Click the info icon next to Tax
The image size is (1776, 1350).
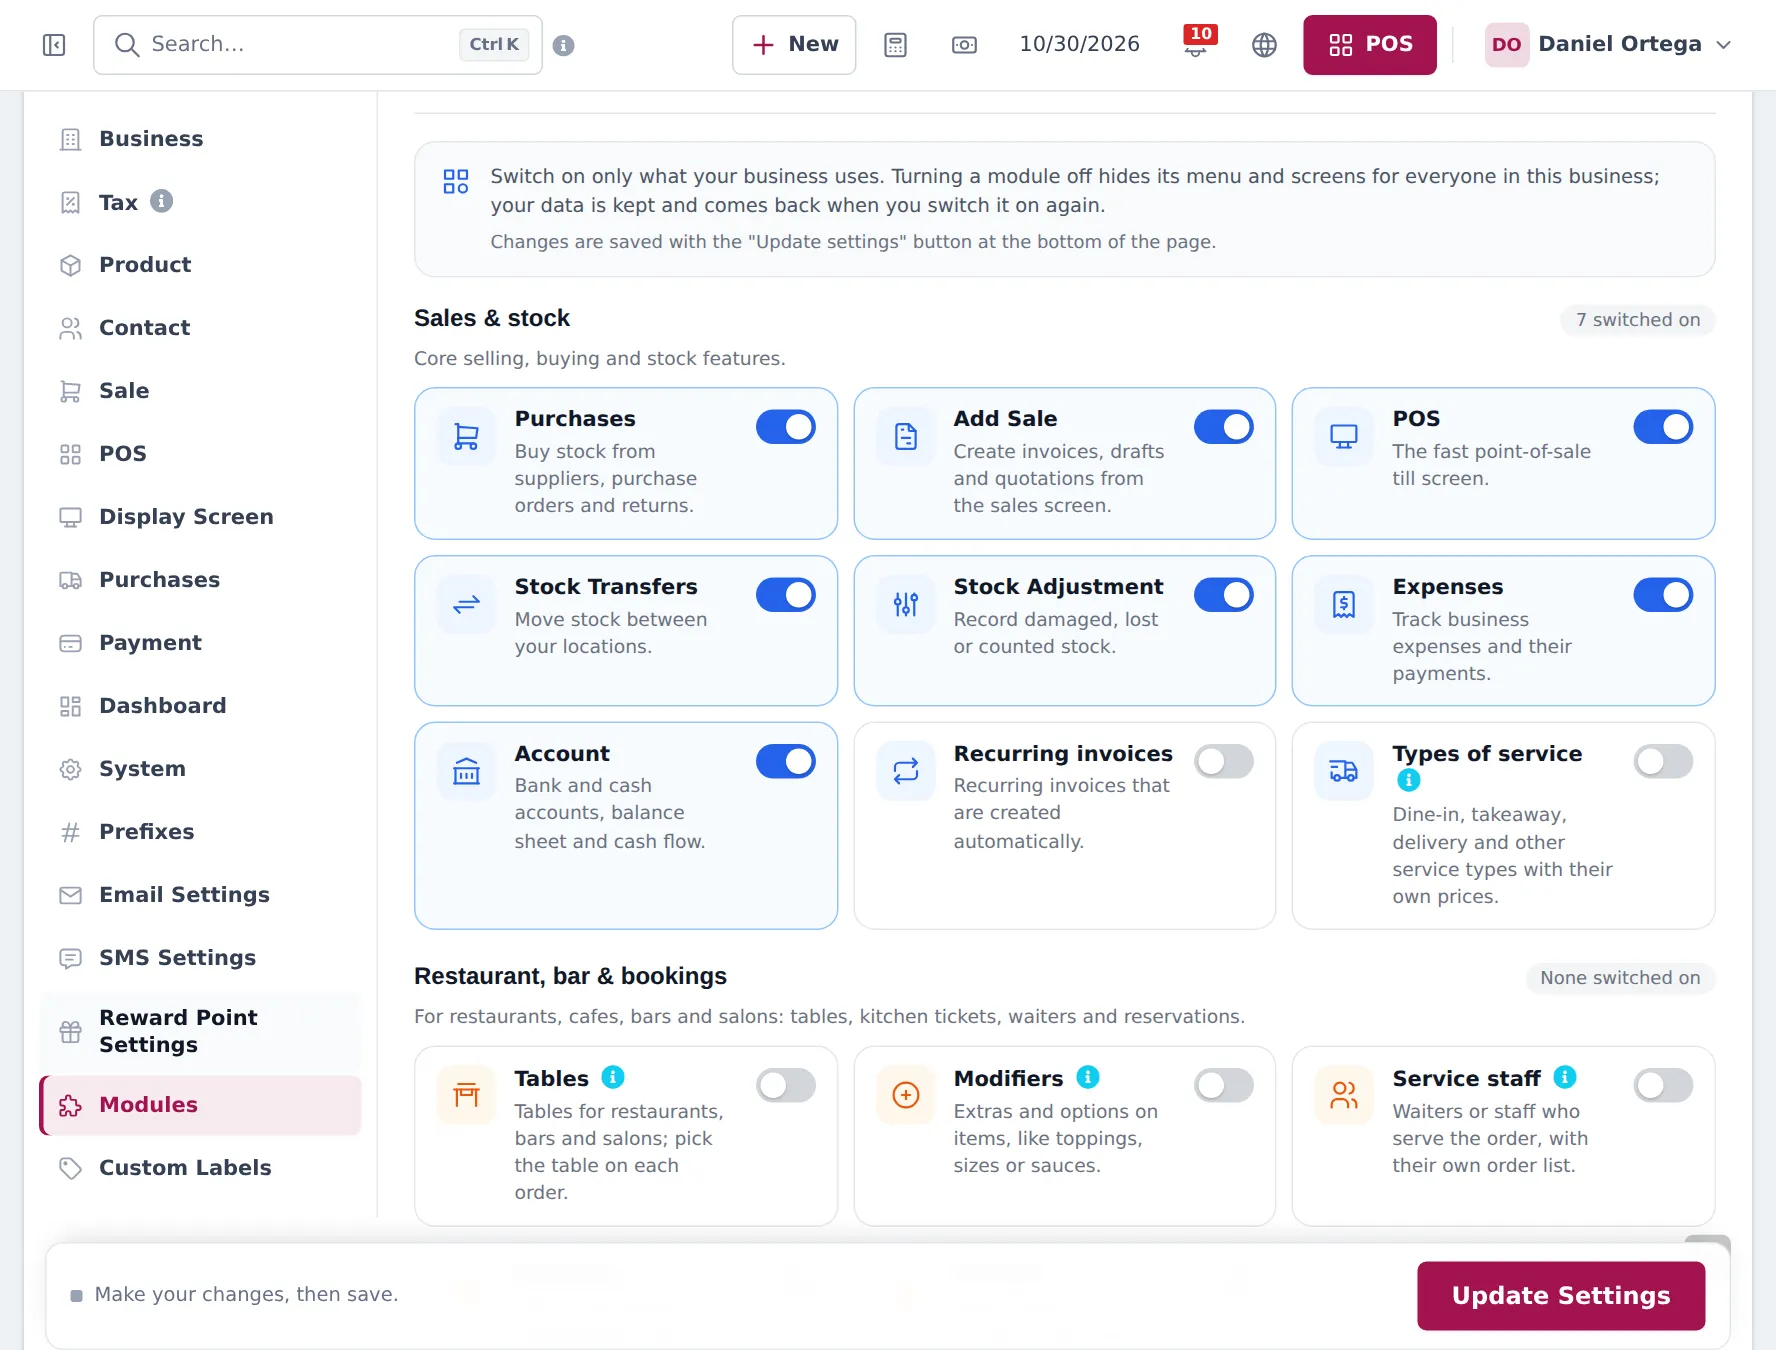161,201
